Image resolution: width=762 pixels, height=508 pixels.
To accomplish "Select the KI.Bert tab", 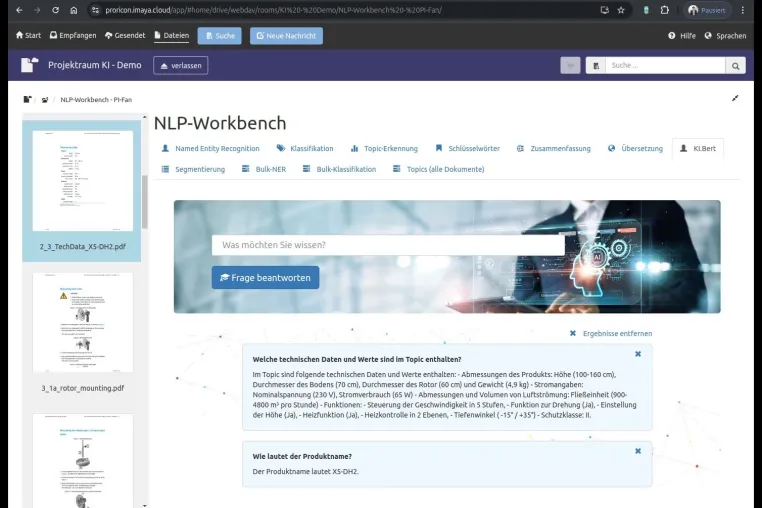I will coord(698,148).
